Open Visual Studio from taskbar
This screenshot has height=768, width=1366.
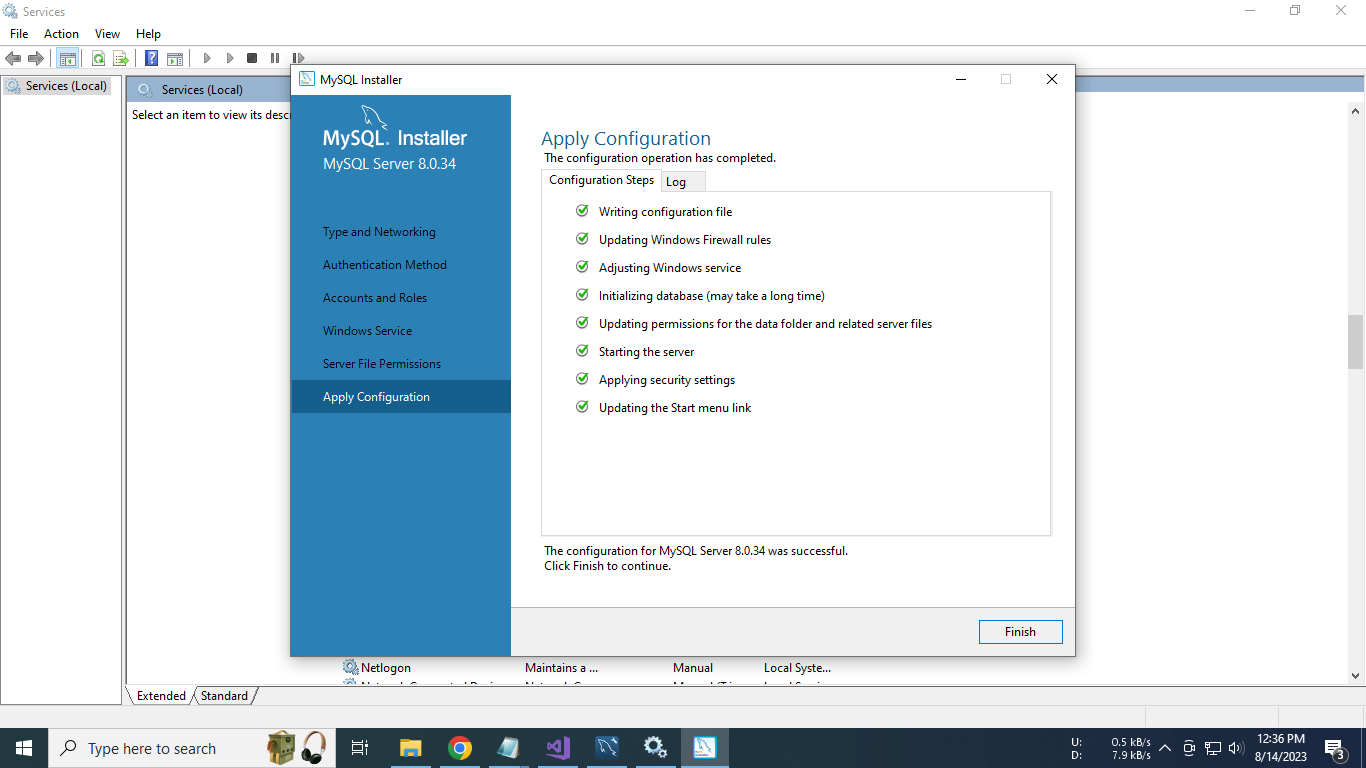pyautogui.click(x=558, y=748)
